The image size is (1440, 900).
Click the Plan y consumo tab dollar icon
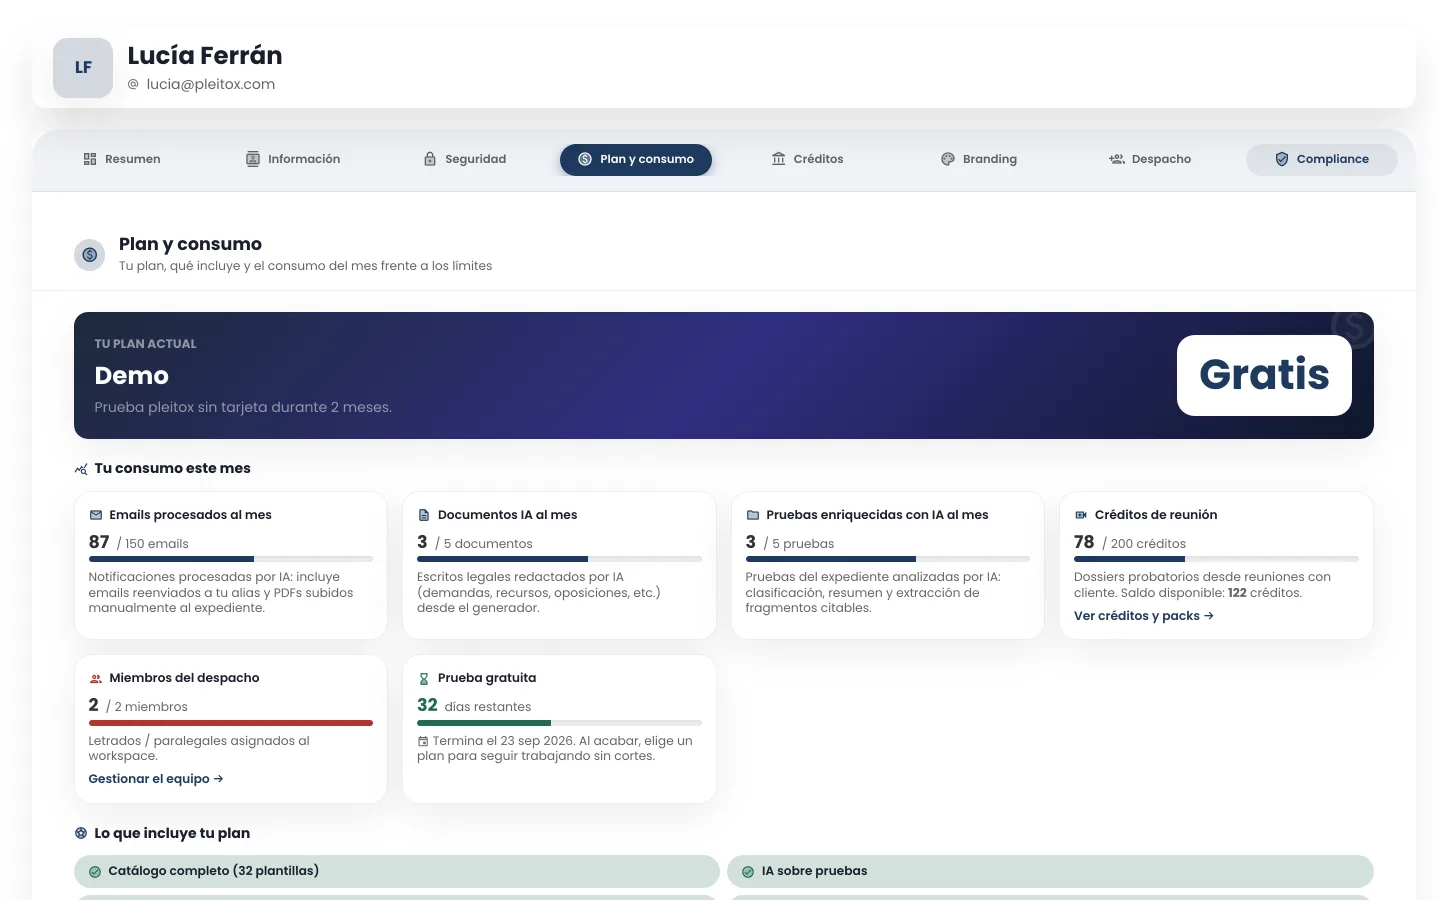[x=585, y=159]
